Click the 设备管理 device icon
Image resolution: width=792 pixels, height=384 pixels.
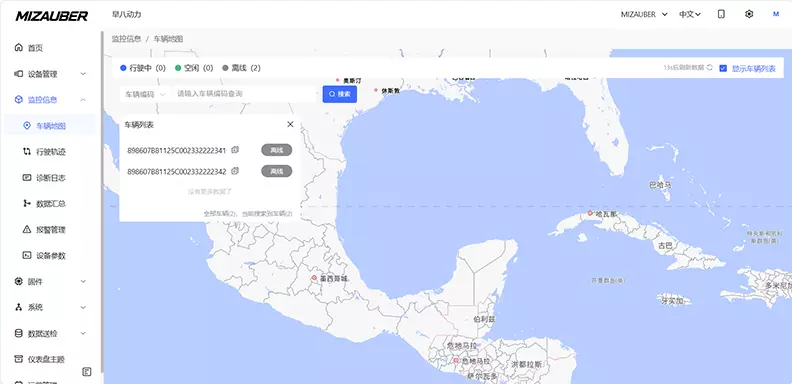[19, 74]
